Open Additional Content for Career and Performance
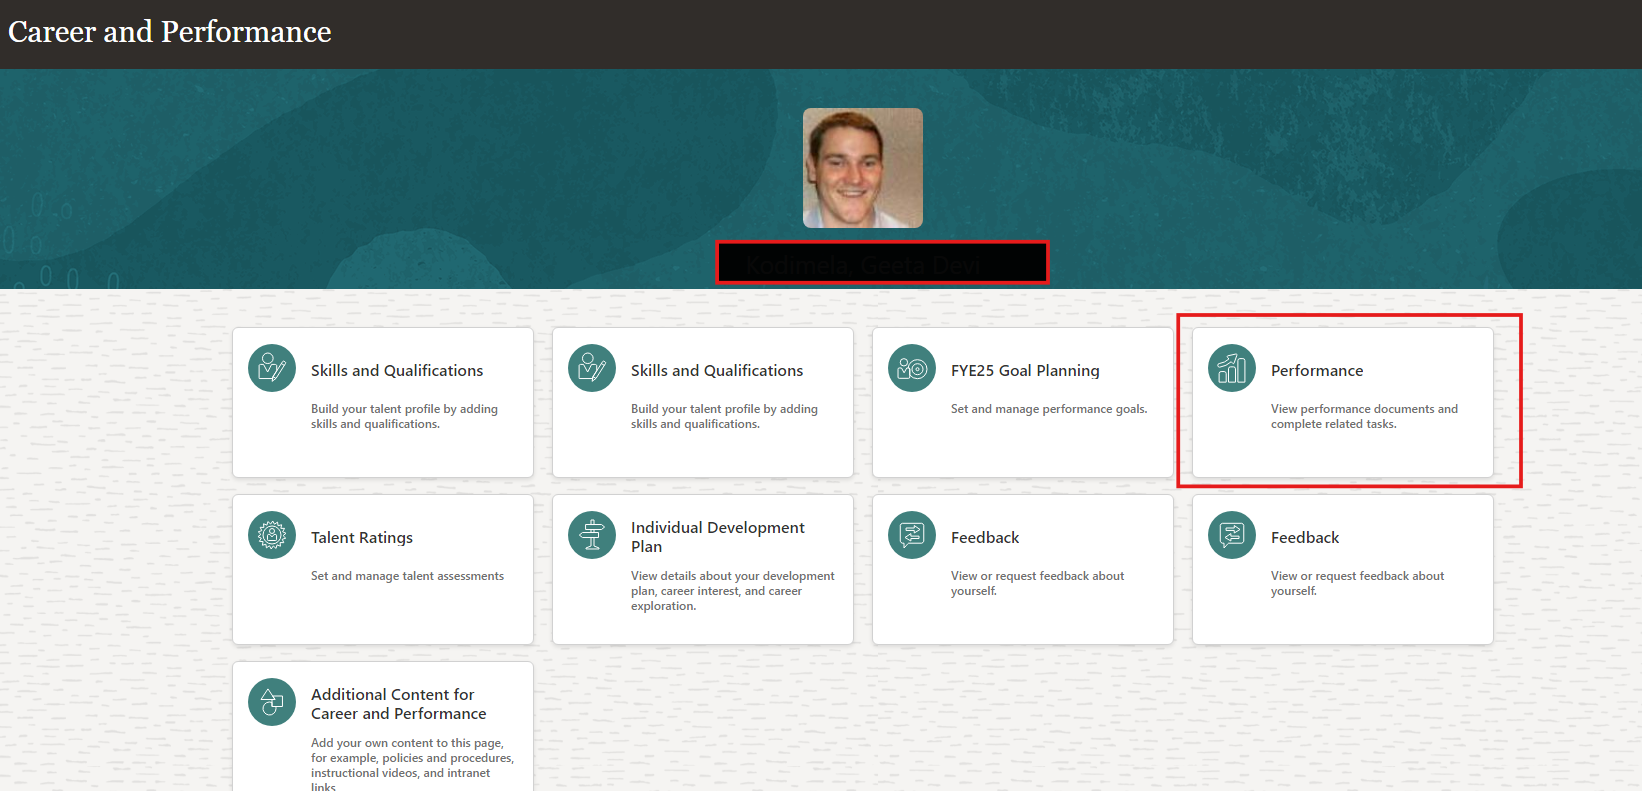The height and width of the screenshot is (791, 1642). 399,704
